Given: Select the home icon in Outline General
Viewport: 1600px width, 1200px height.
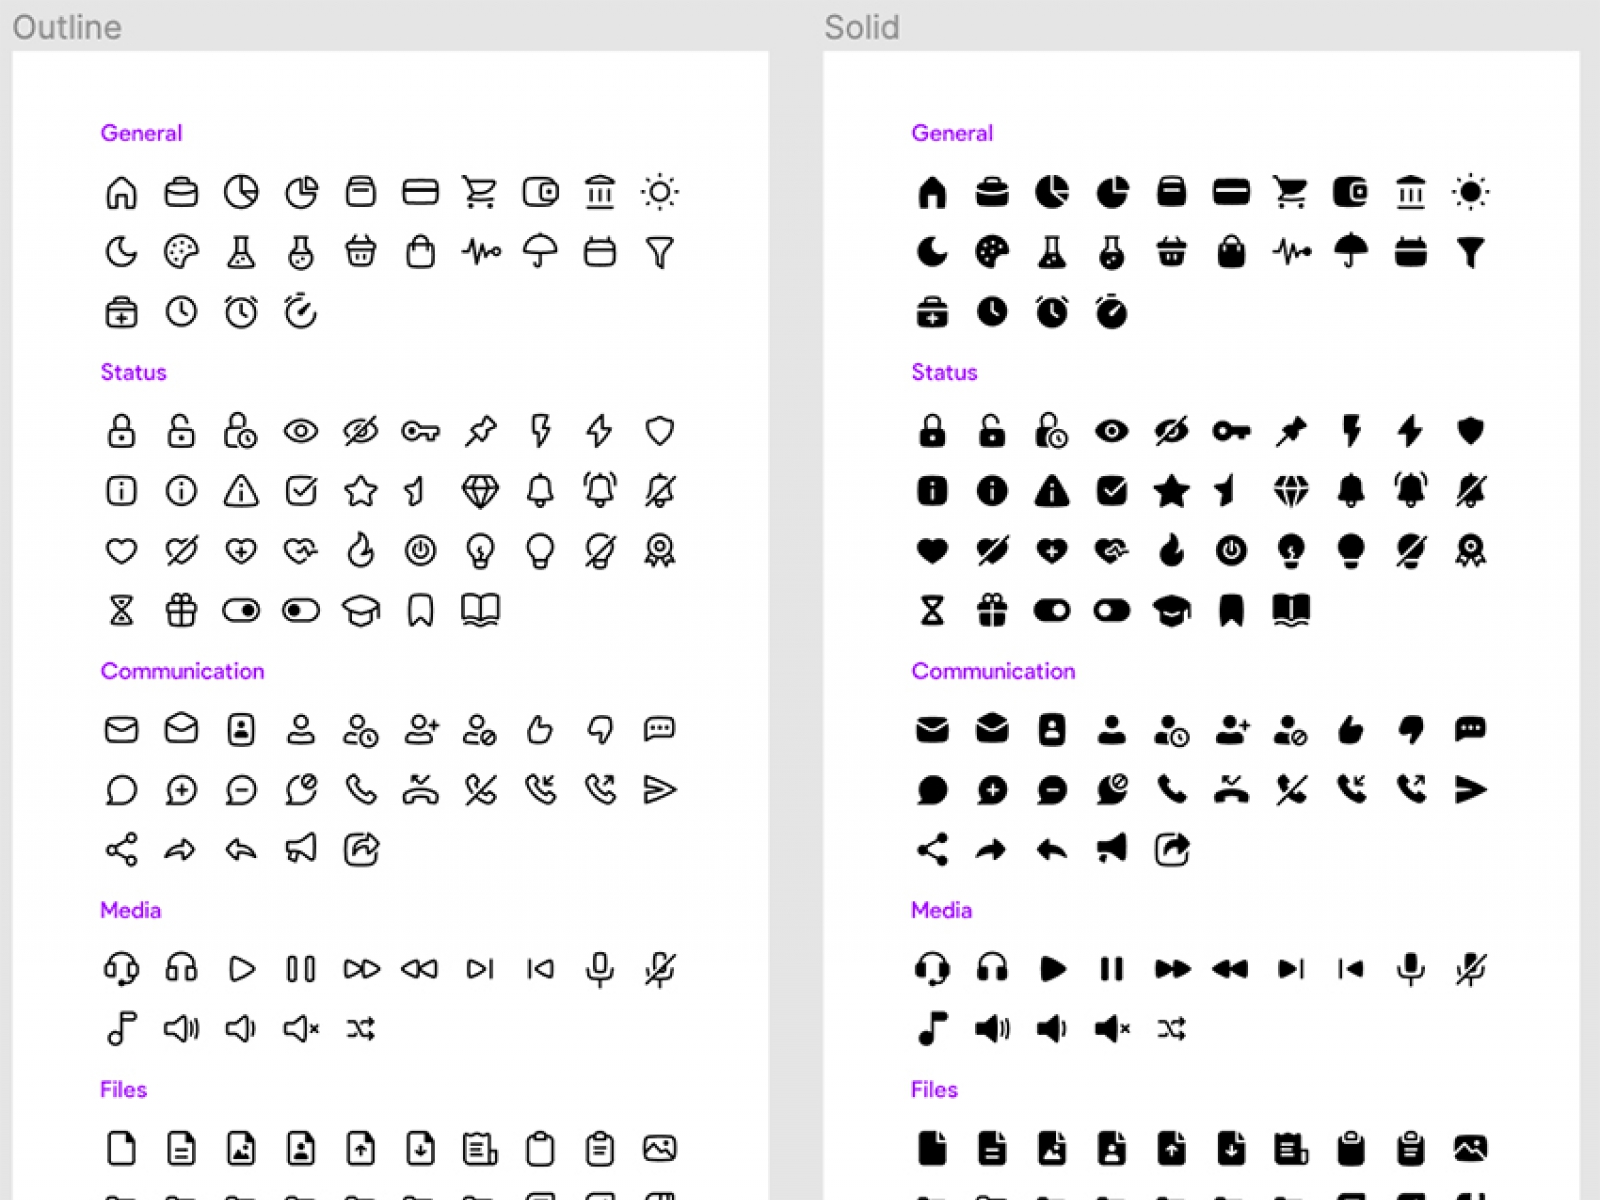Looking at the screenshot, I should 121,191.
